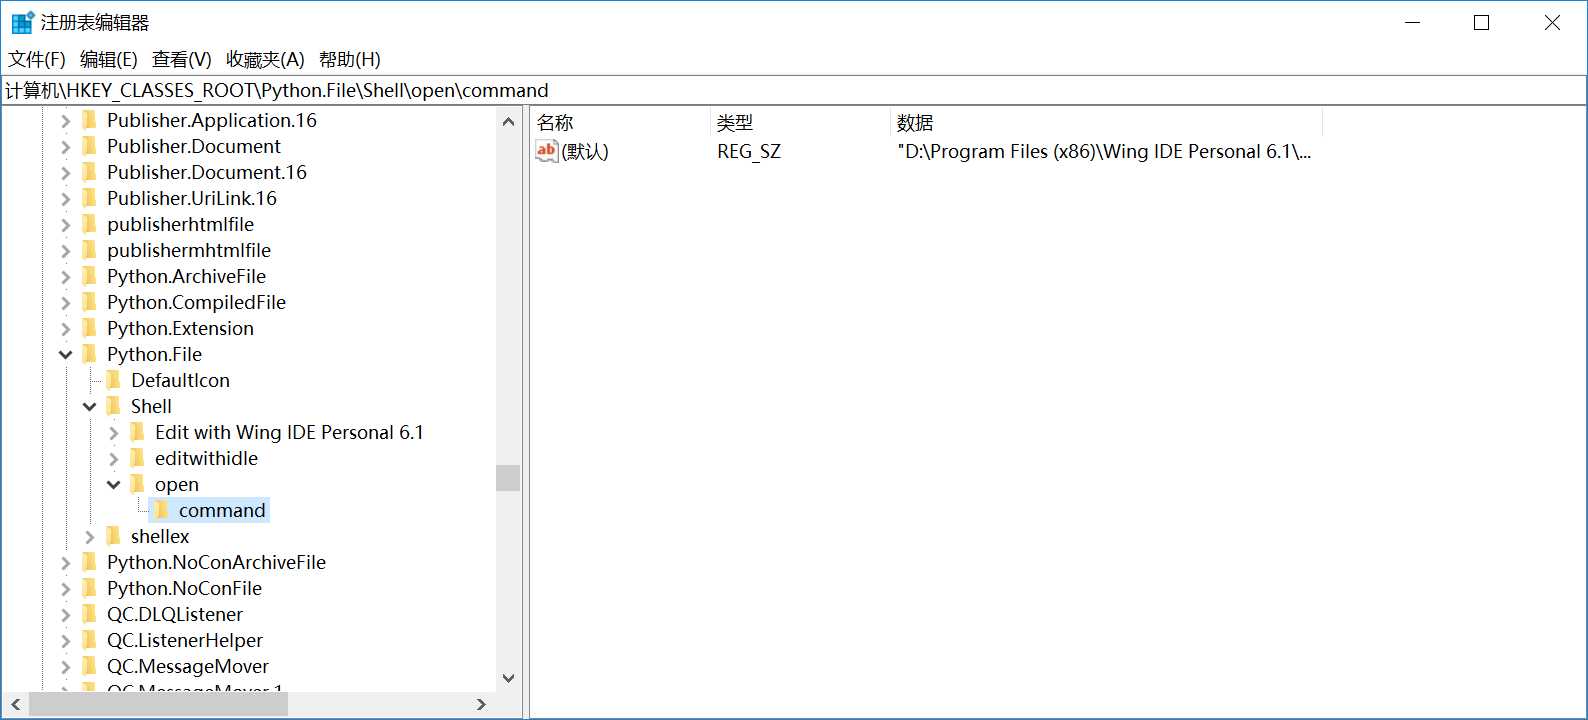Viewport: 1588px width, 720px height.
Task: Expand the Python.Extension key
Action: click(x=65, y=329)
